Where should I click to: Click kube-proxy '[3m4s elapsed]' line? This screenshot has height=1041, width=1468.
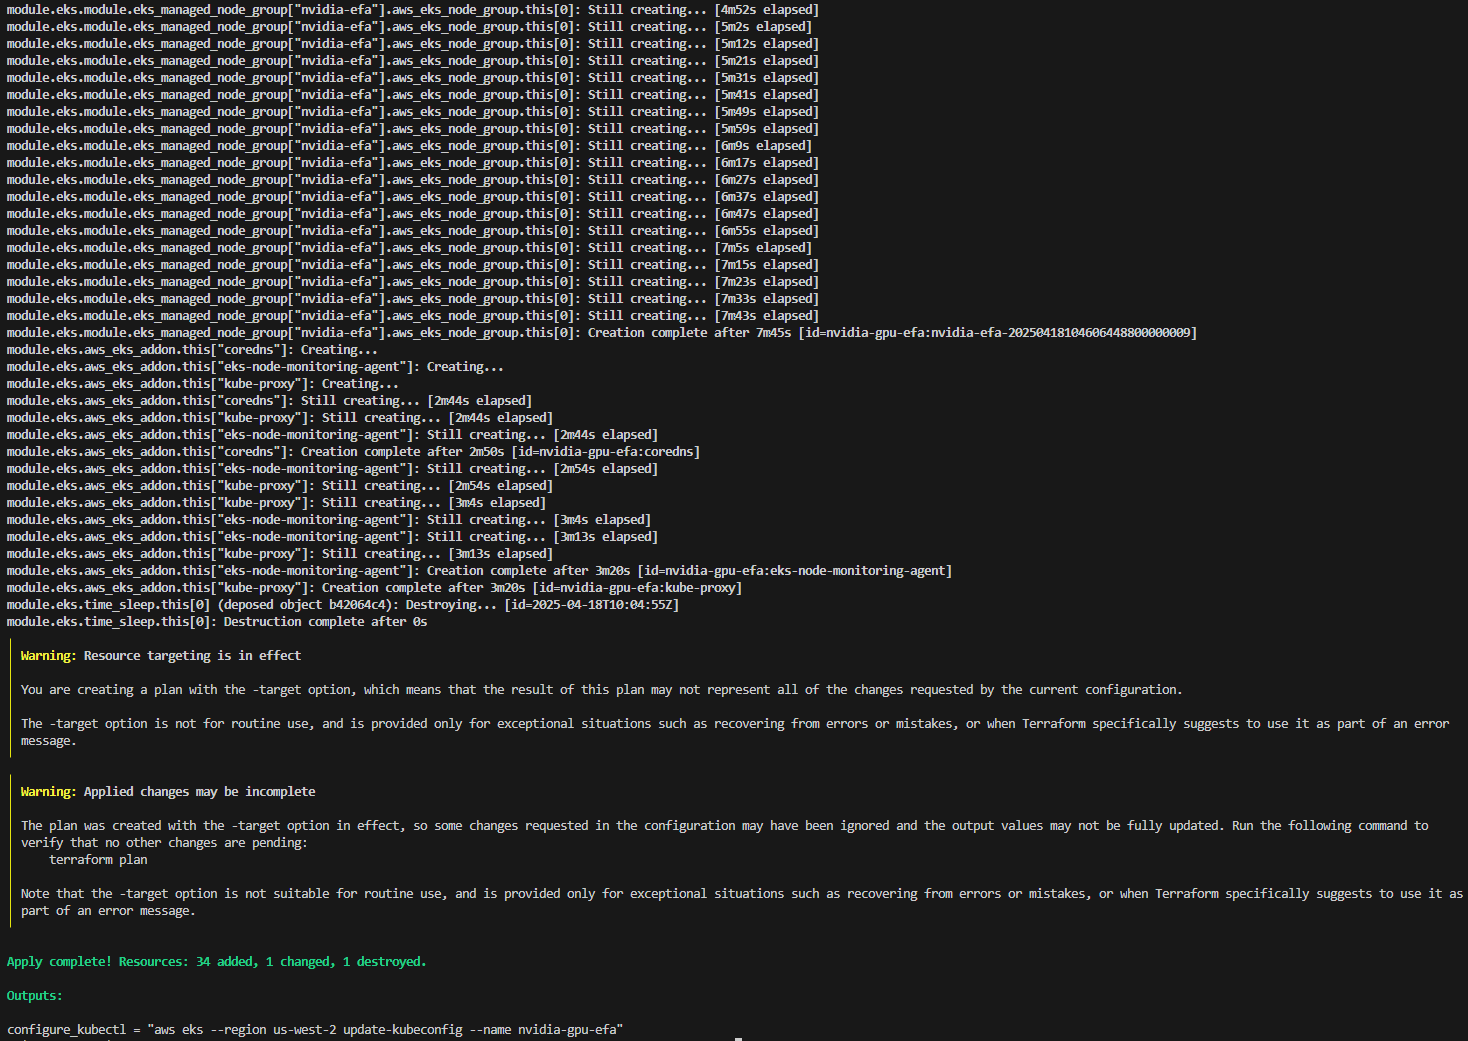point(276,503)
